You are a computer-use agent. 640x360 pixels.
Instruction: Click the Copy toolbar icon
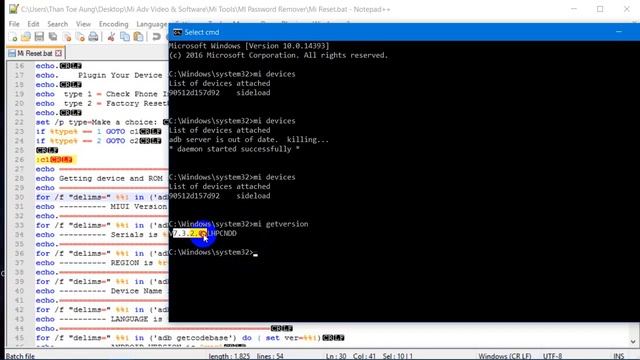(x=125, y=37)
